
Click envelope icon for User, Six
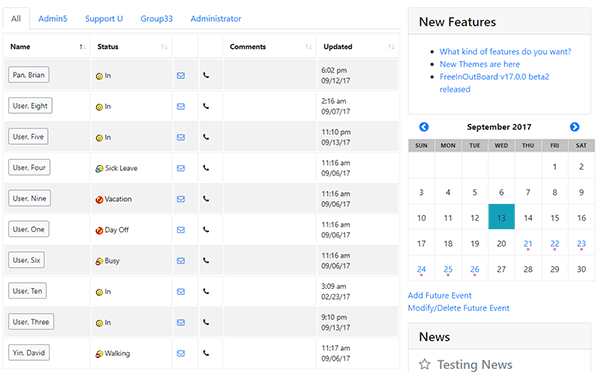point(181,261)
